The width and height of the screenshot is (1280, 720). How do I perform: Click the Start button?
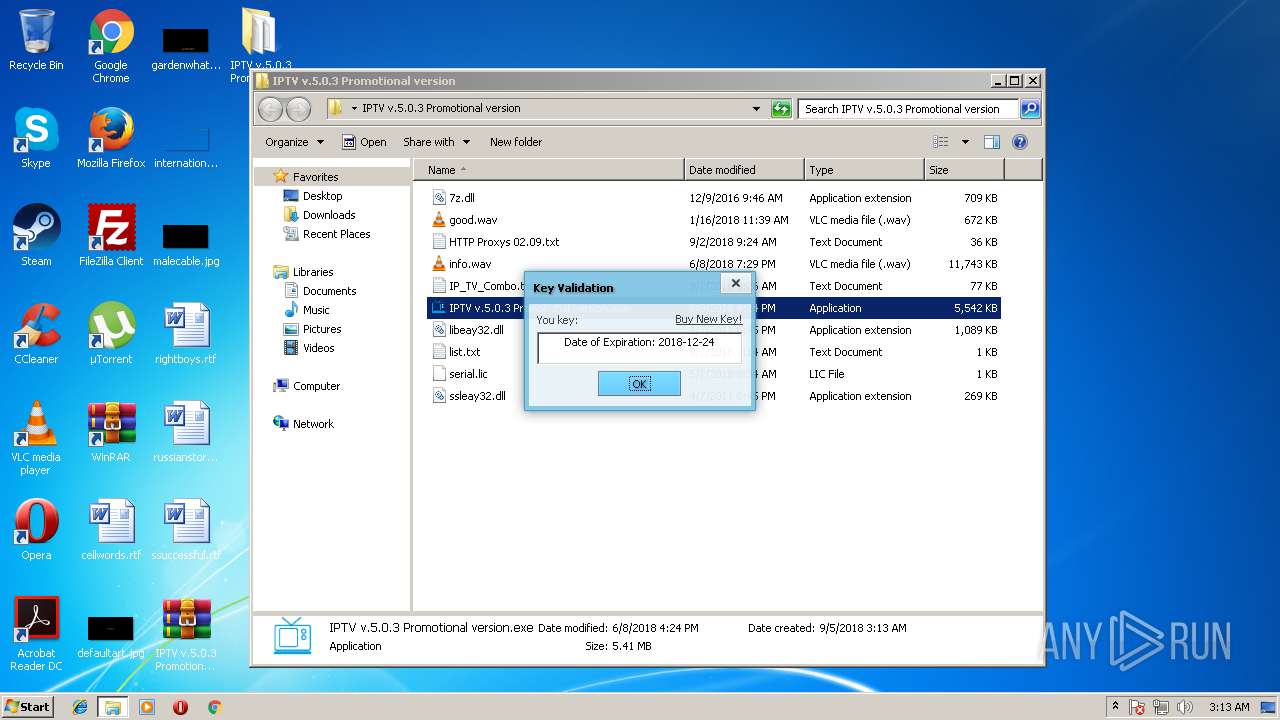point(27,706)
